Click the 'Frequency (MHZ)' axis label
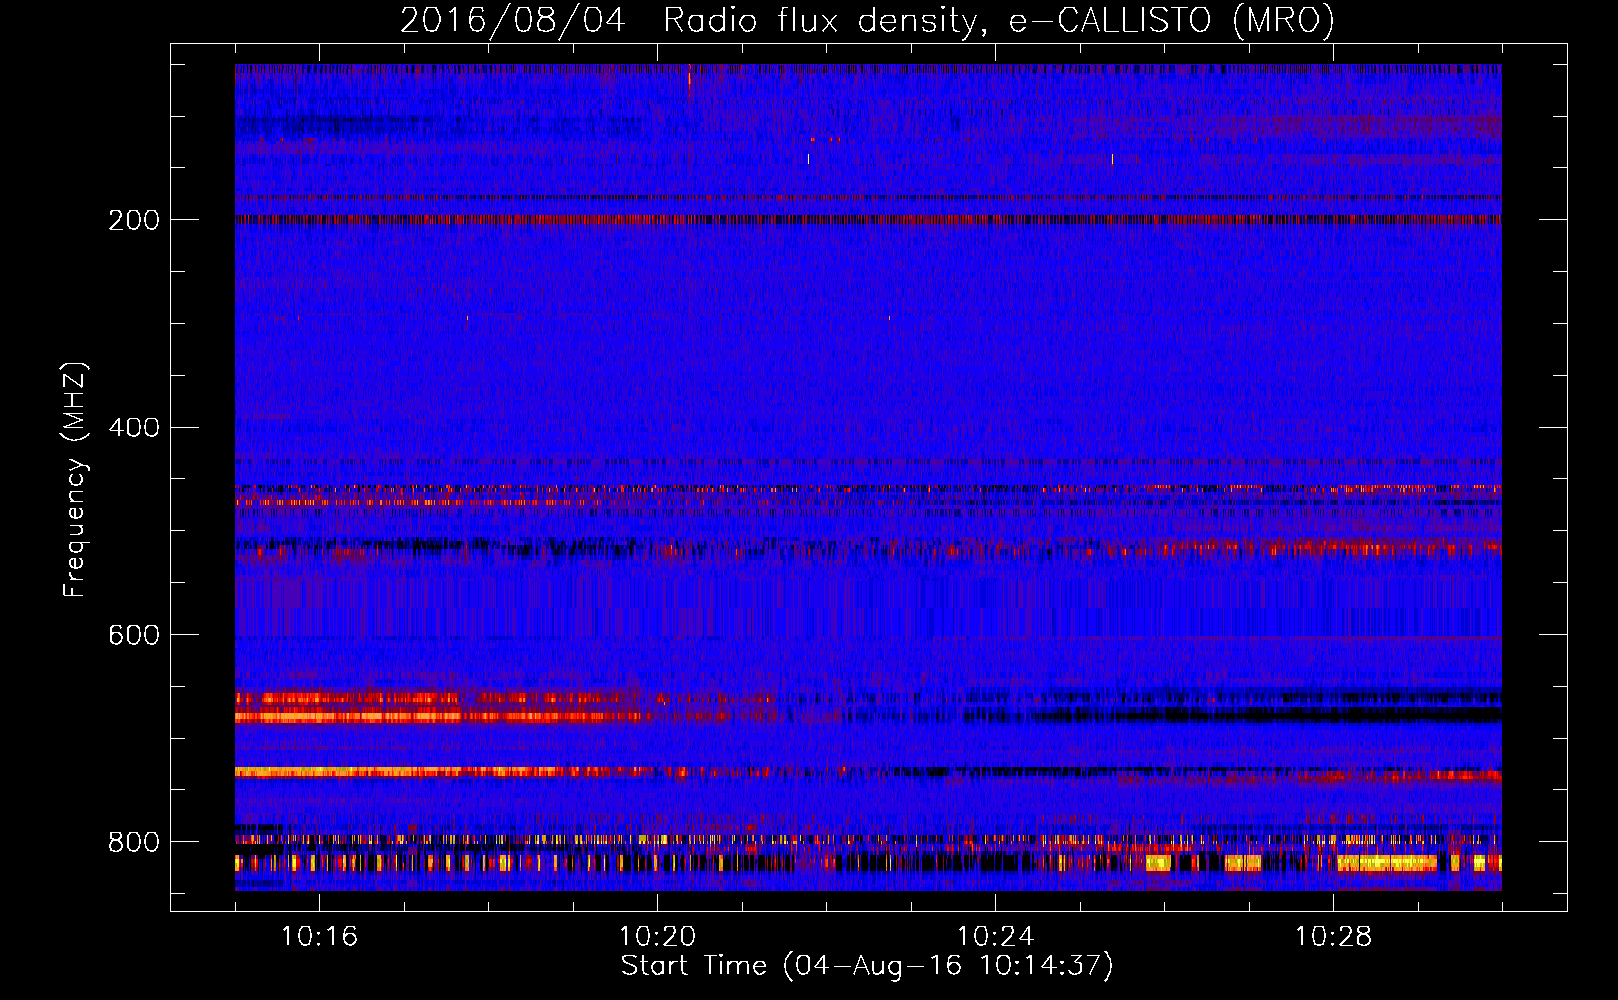 pos(74,480)
